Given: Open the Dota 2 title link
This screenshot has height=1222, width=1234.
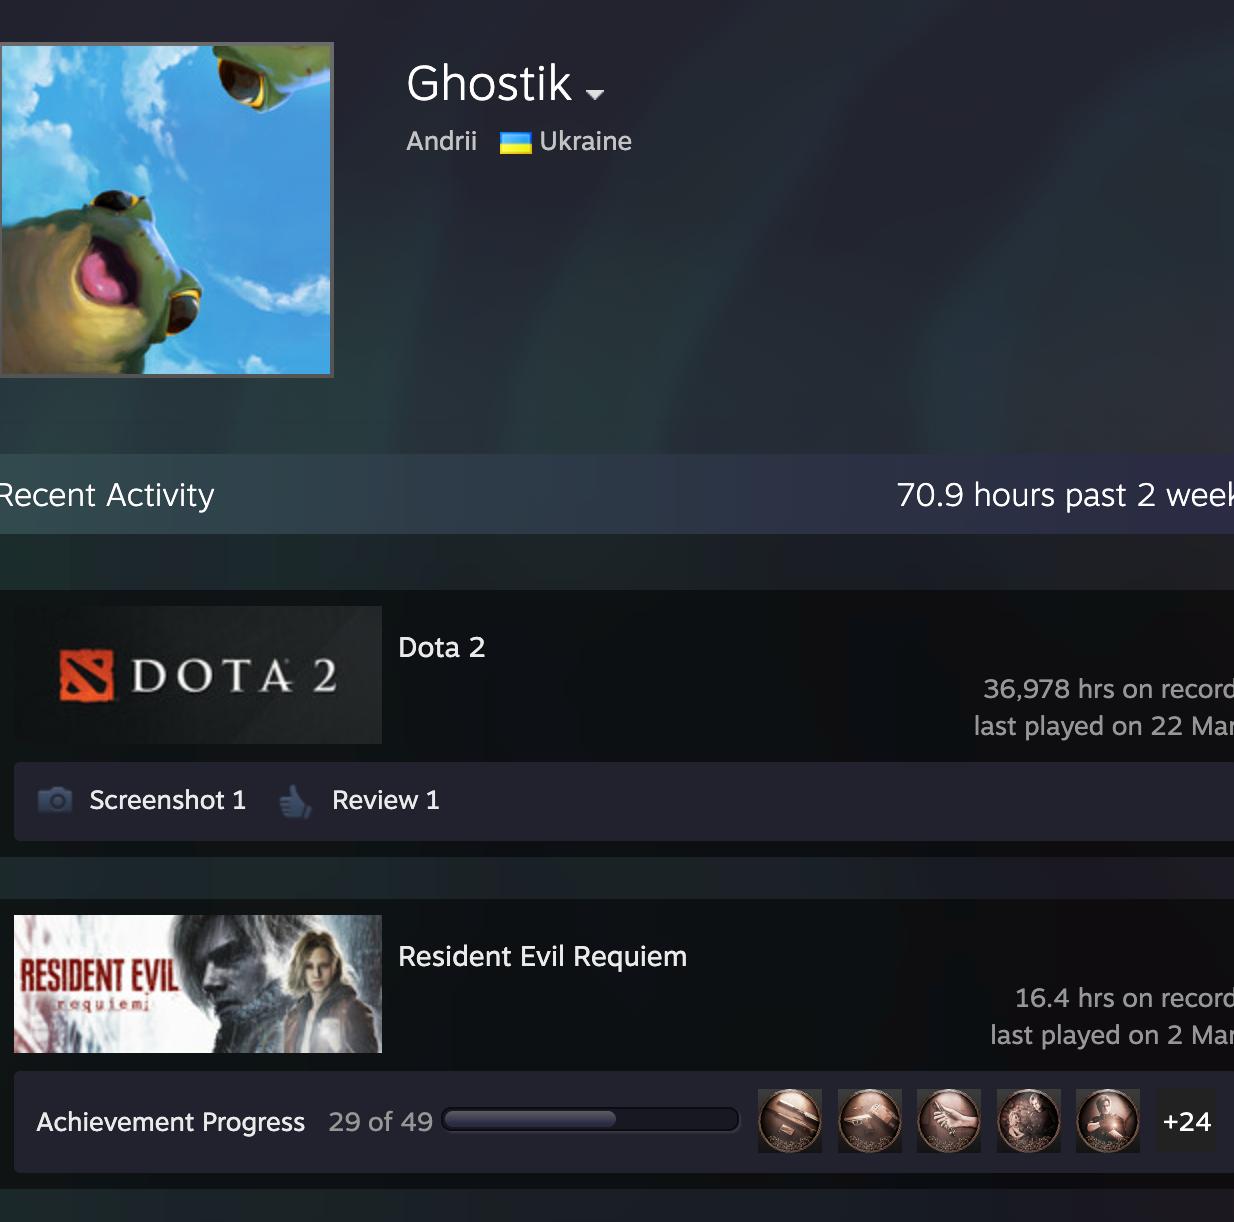Looking at the screenshot, I should [441, 647].
